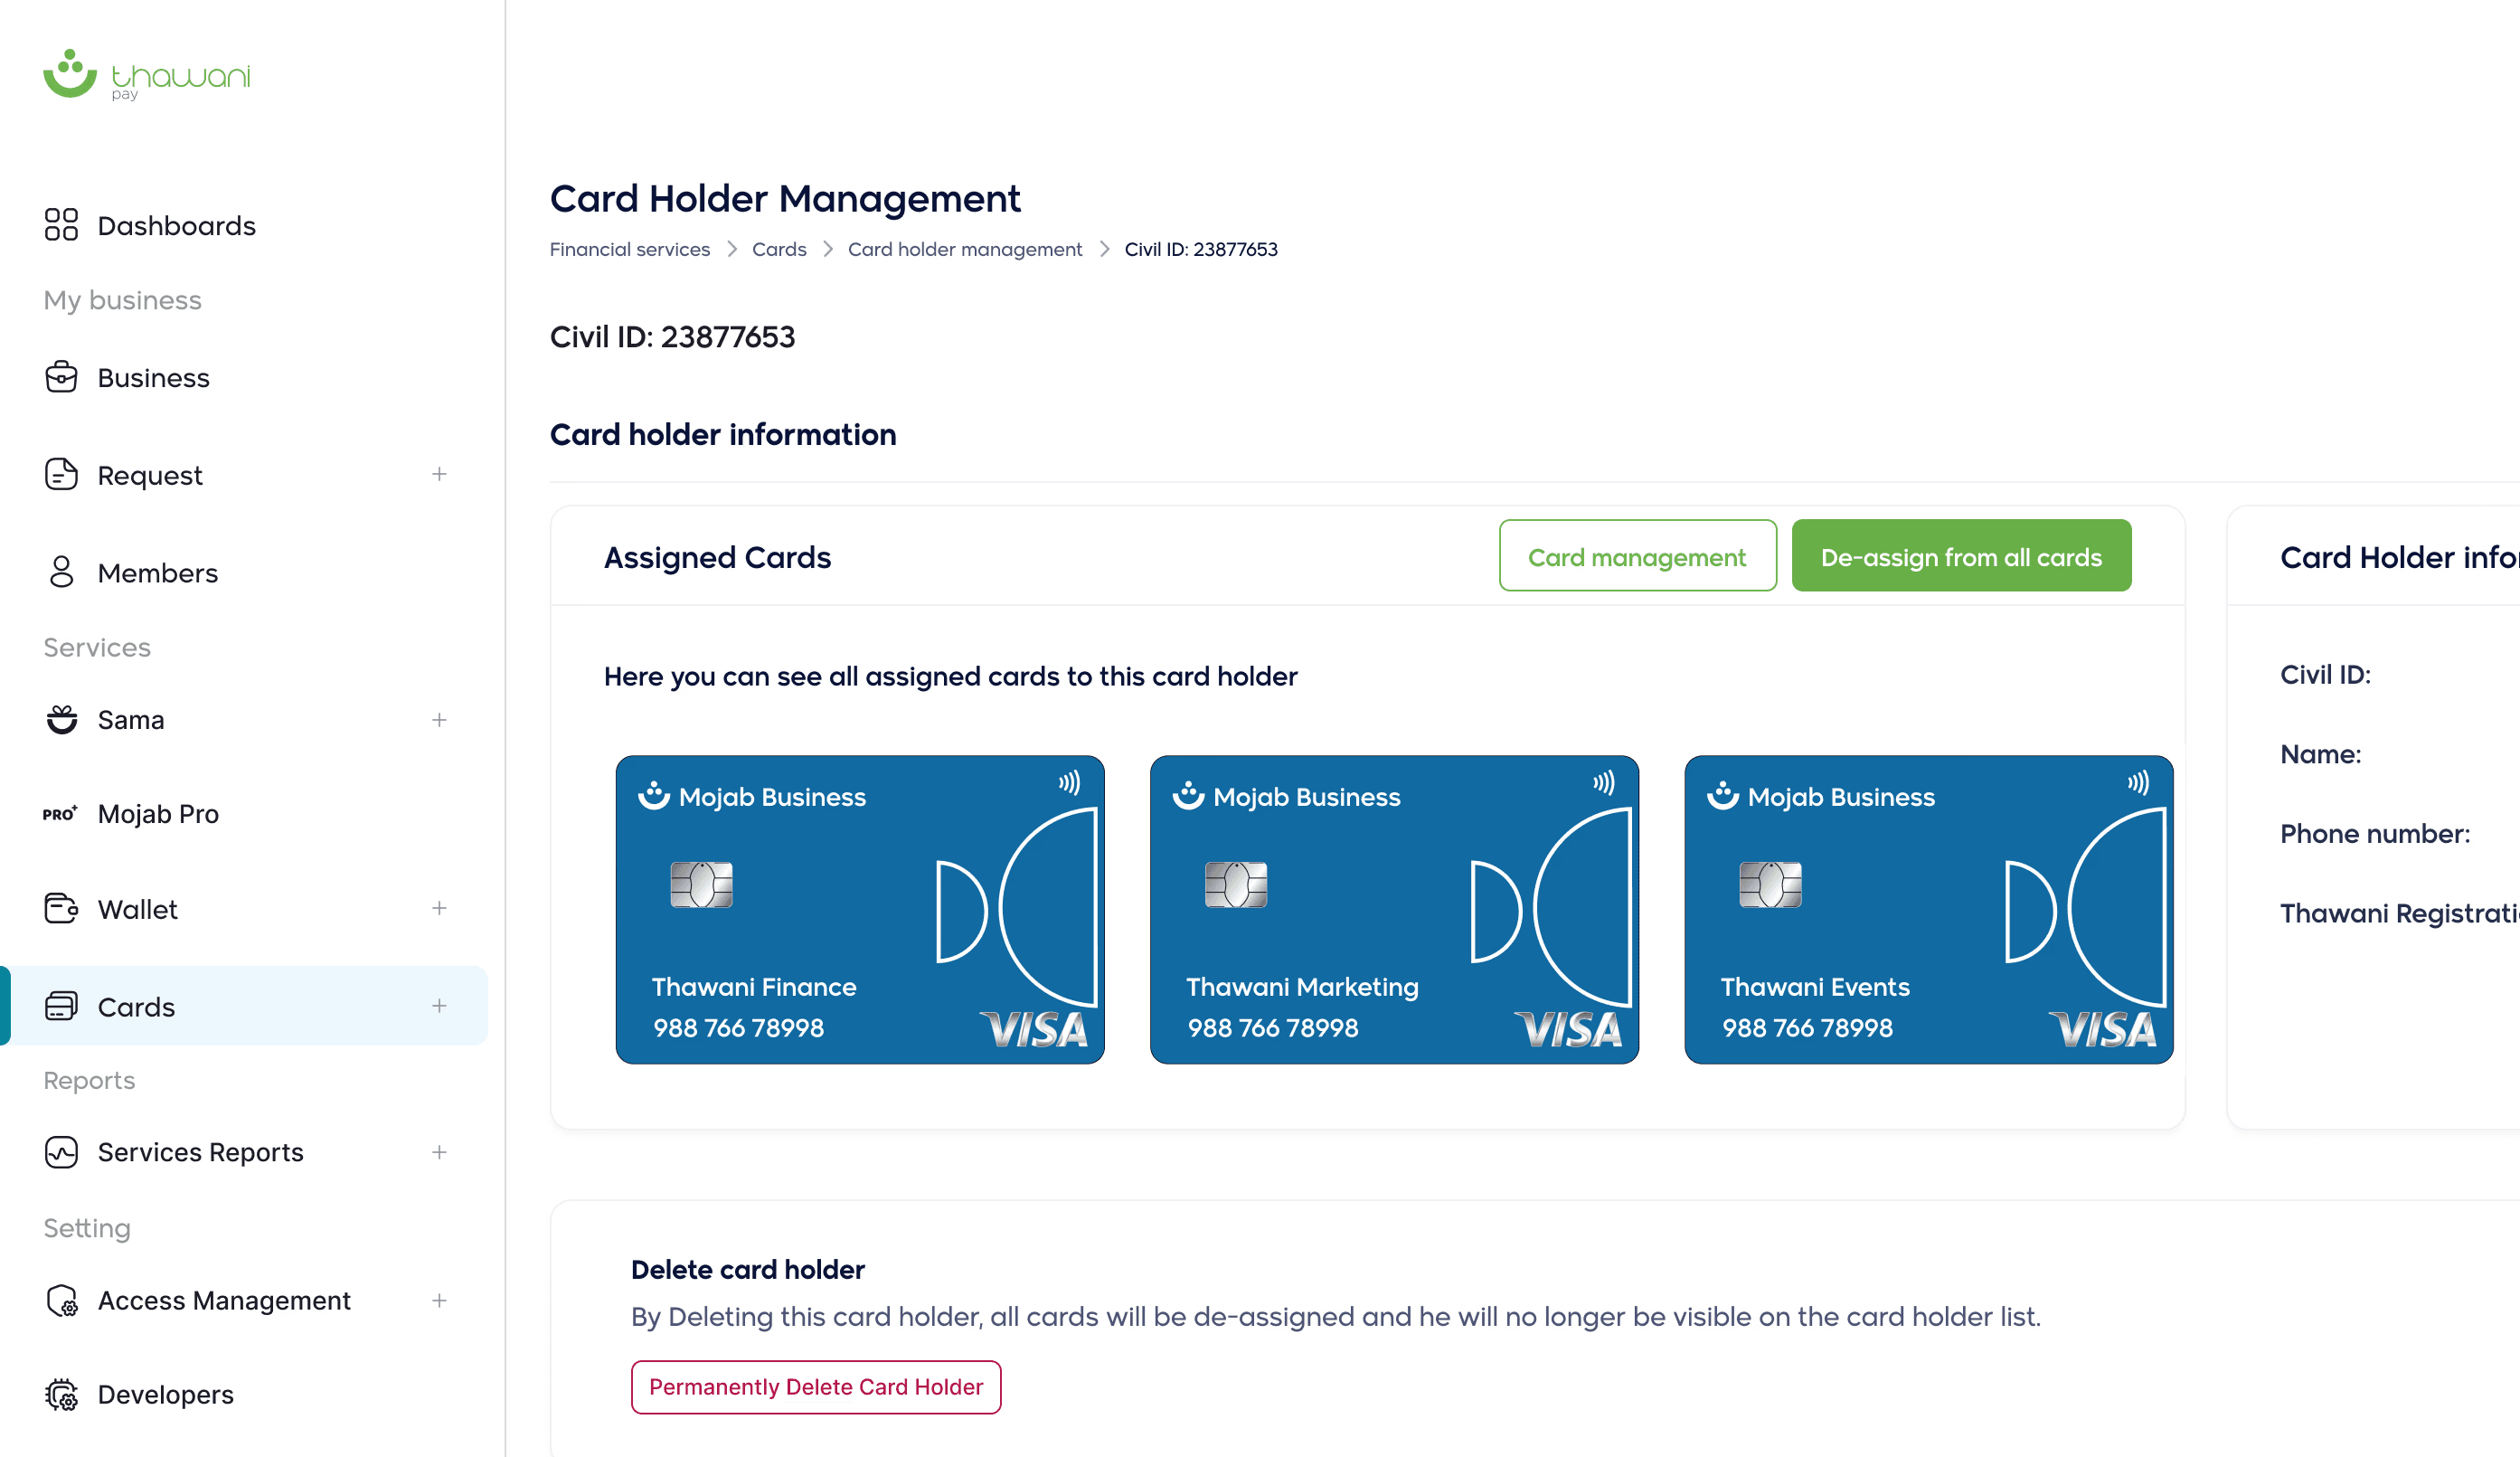Expand the Access Management submenu plus
This screenshot has width=2520, height=1457.
[439, 1300]
